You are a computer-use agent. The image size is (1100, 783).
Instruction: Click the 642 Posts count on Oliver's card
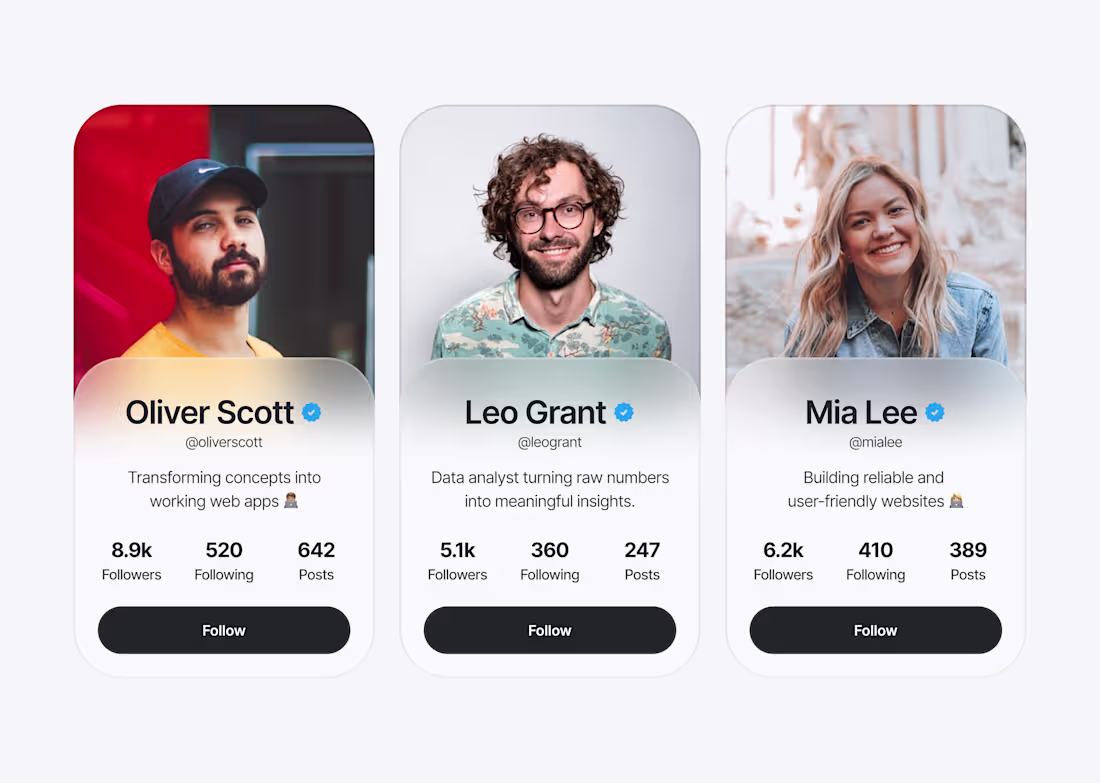pos(316,561)
